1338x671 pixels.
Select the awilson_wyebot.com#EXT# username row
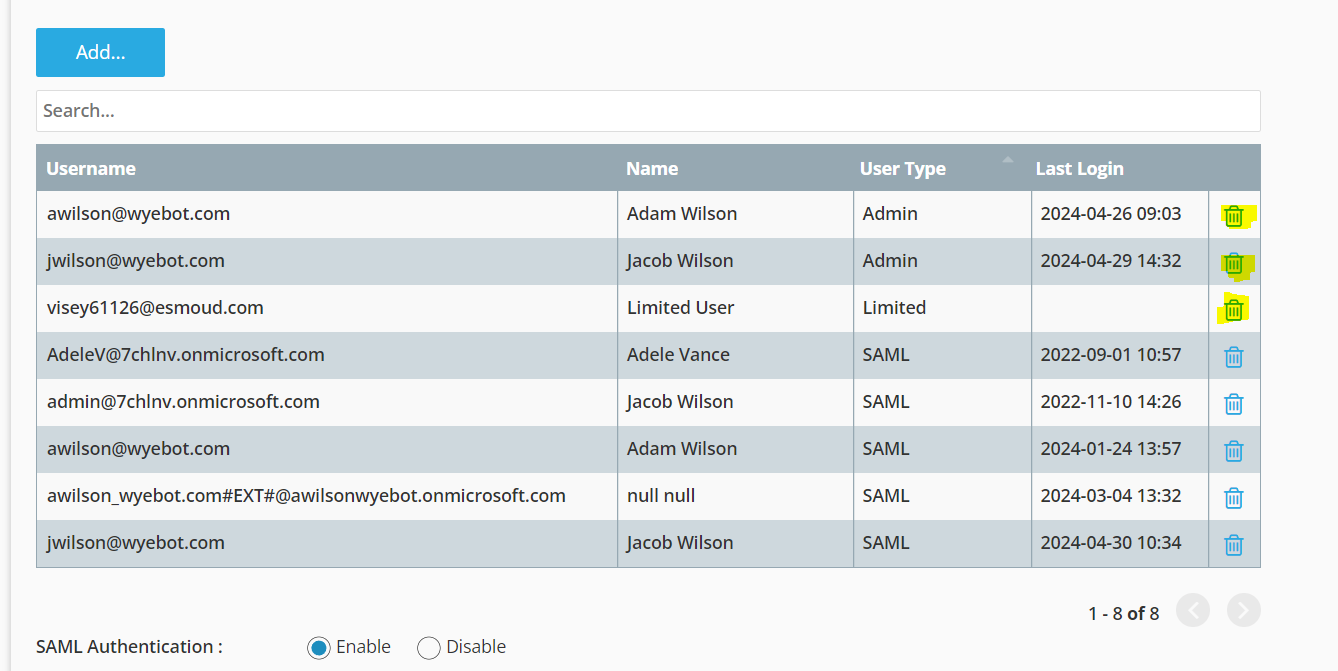pyautogui.click(x=306, y=496)
